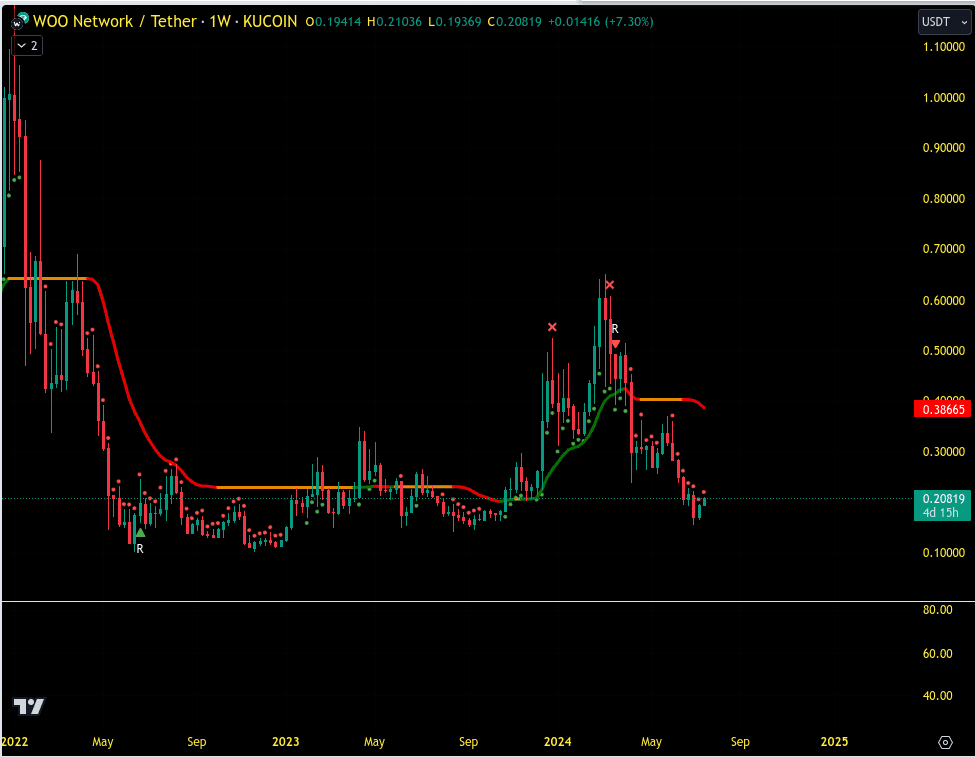Click the 4d 15h candle countdown
Viewport: 975px width, 757px height.
pos(943,513)
